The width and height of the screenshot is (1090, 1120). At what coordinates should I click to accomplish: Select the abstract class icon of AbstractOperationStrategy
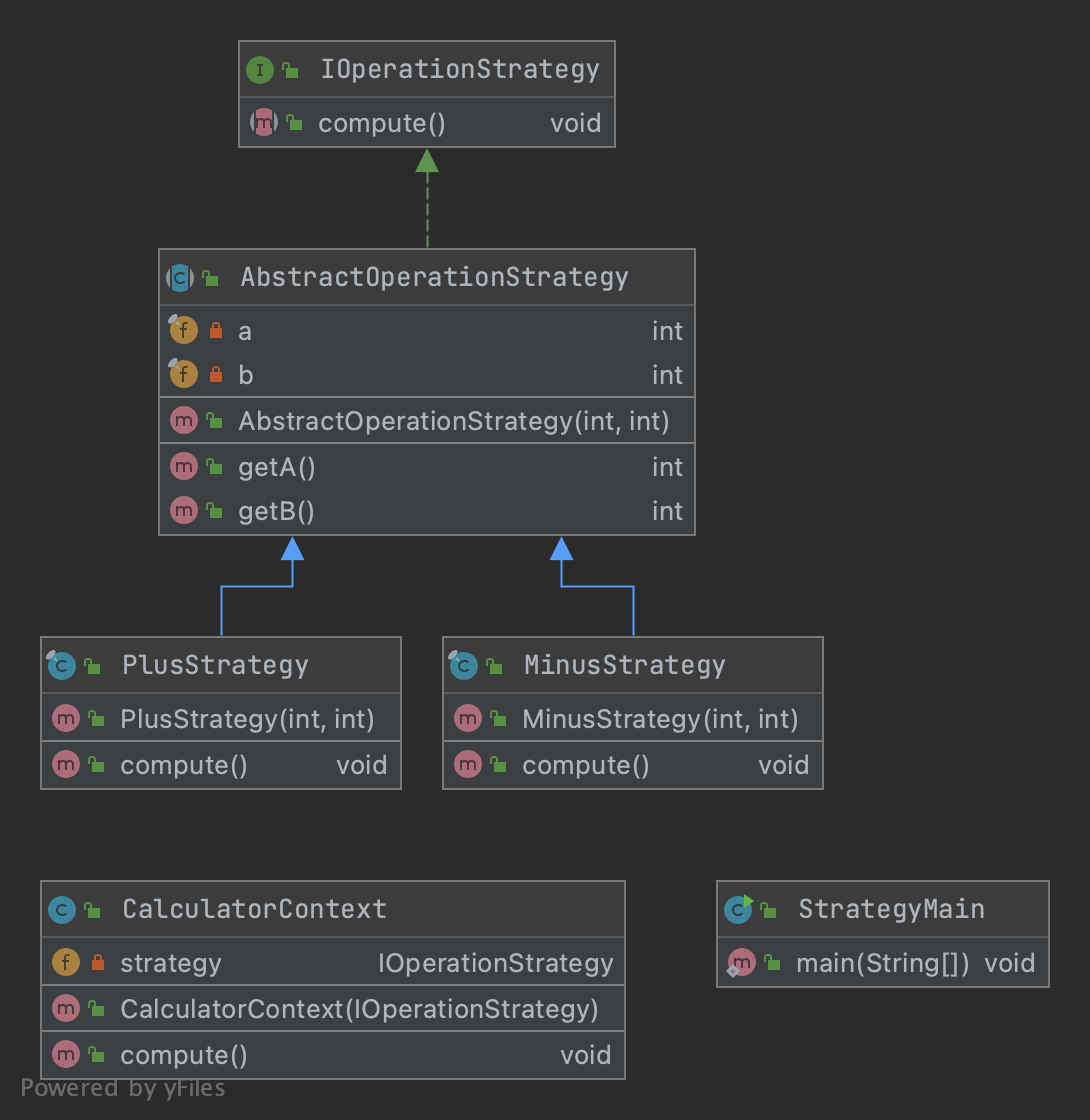coord(181,277)
